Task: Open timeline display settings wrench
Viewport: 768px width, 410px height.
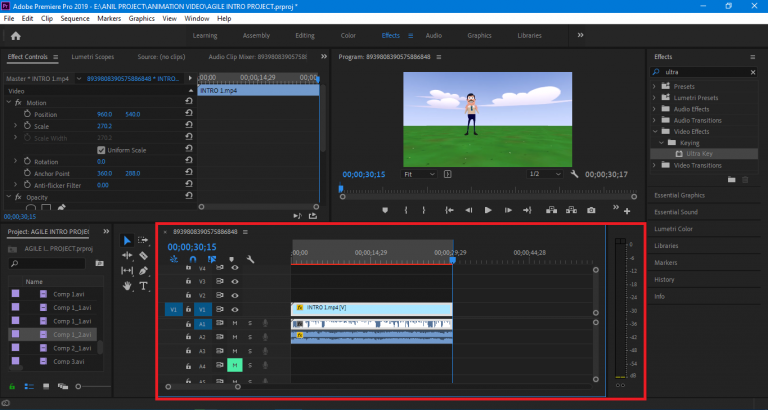Action: tap(250, 260)
